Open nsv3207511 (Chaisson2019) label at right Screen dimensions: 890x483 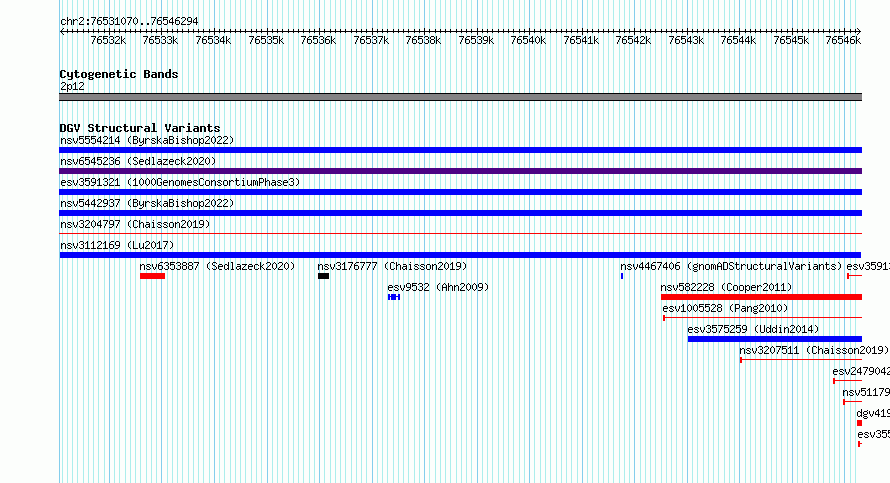[814, 350]
